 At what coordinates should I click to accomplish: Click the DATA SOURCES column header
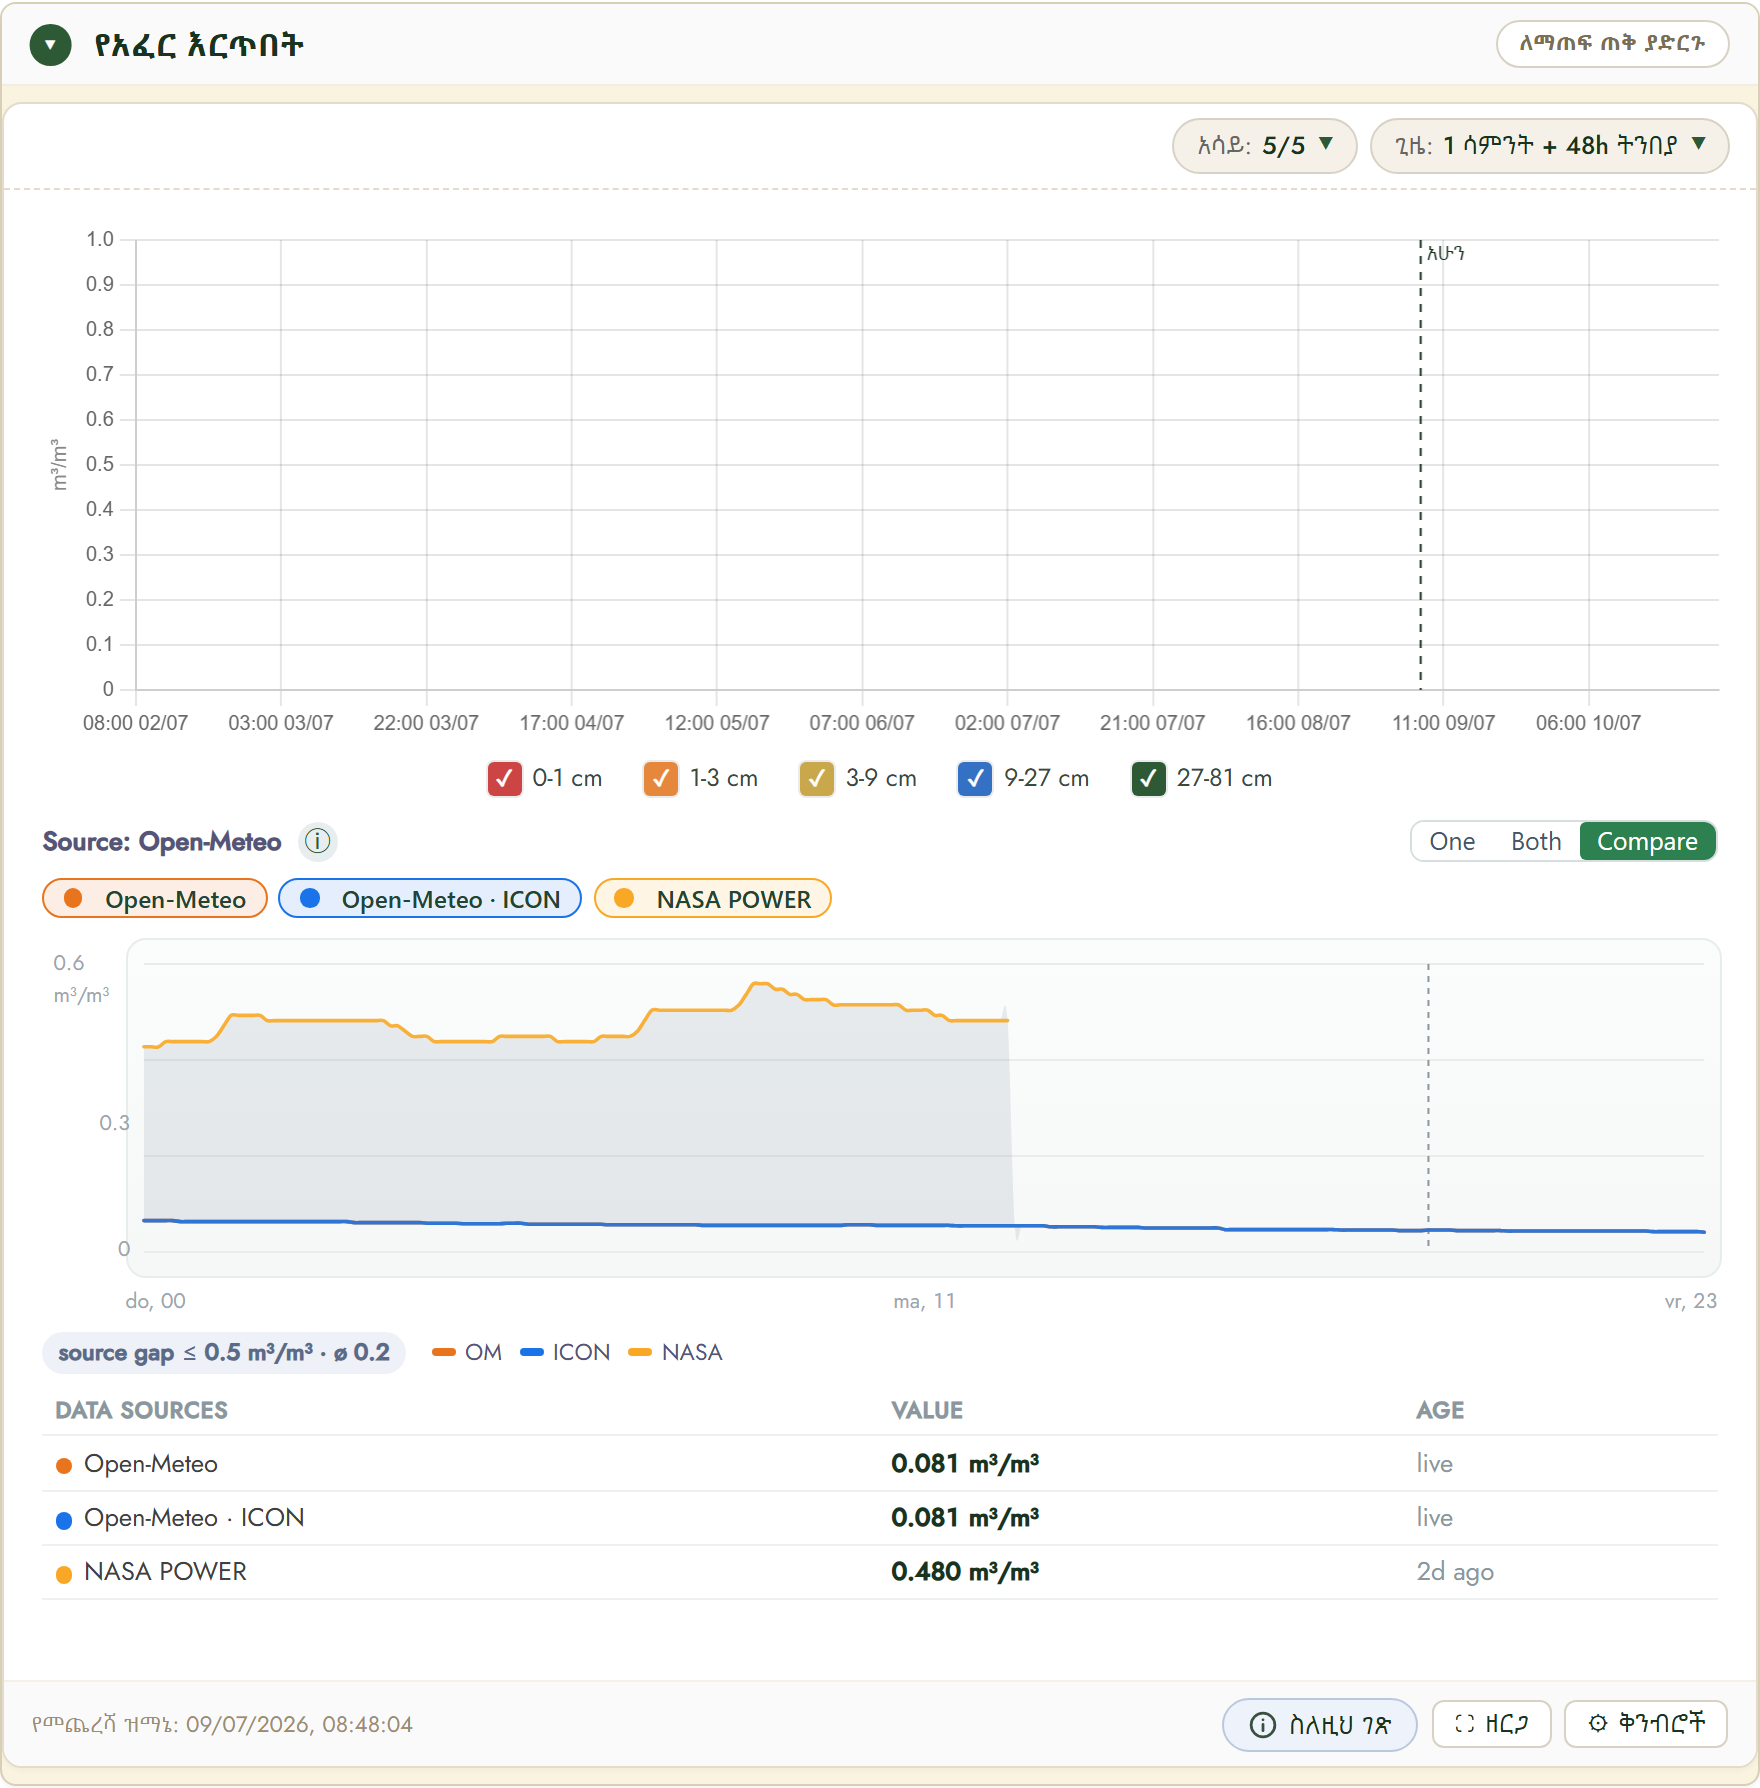tap(141, 1410)
